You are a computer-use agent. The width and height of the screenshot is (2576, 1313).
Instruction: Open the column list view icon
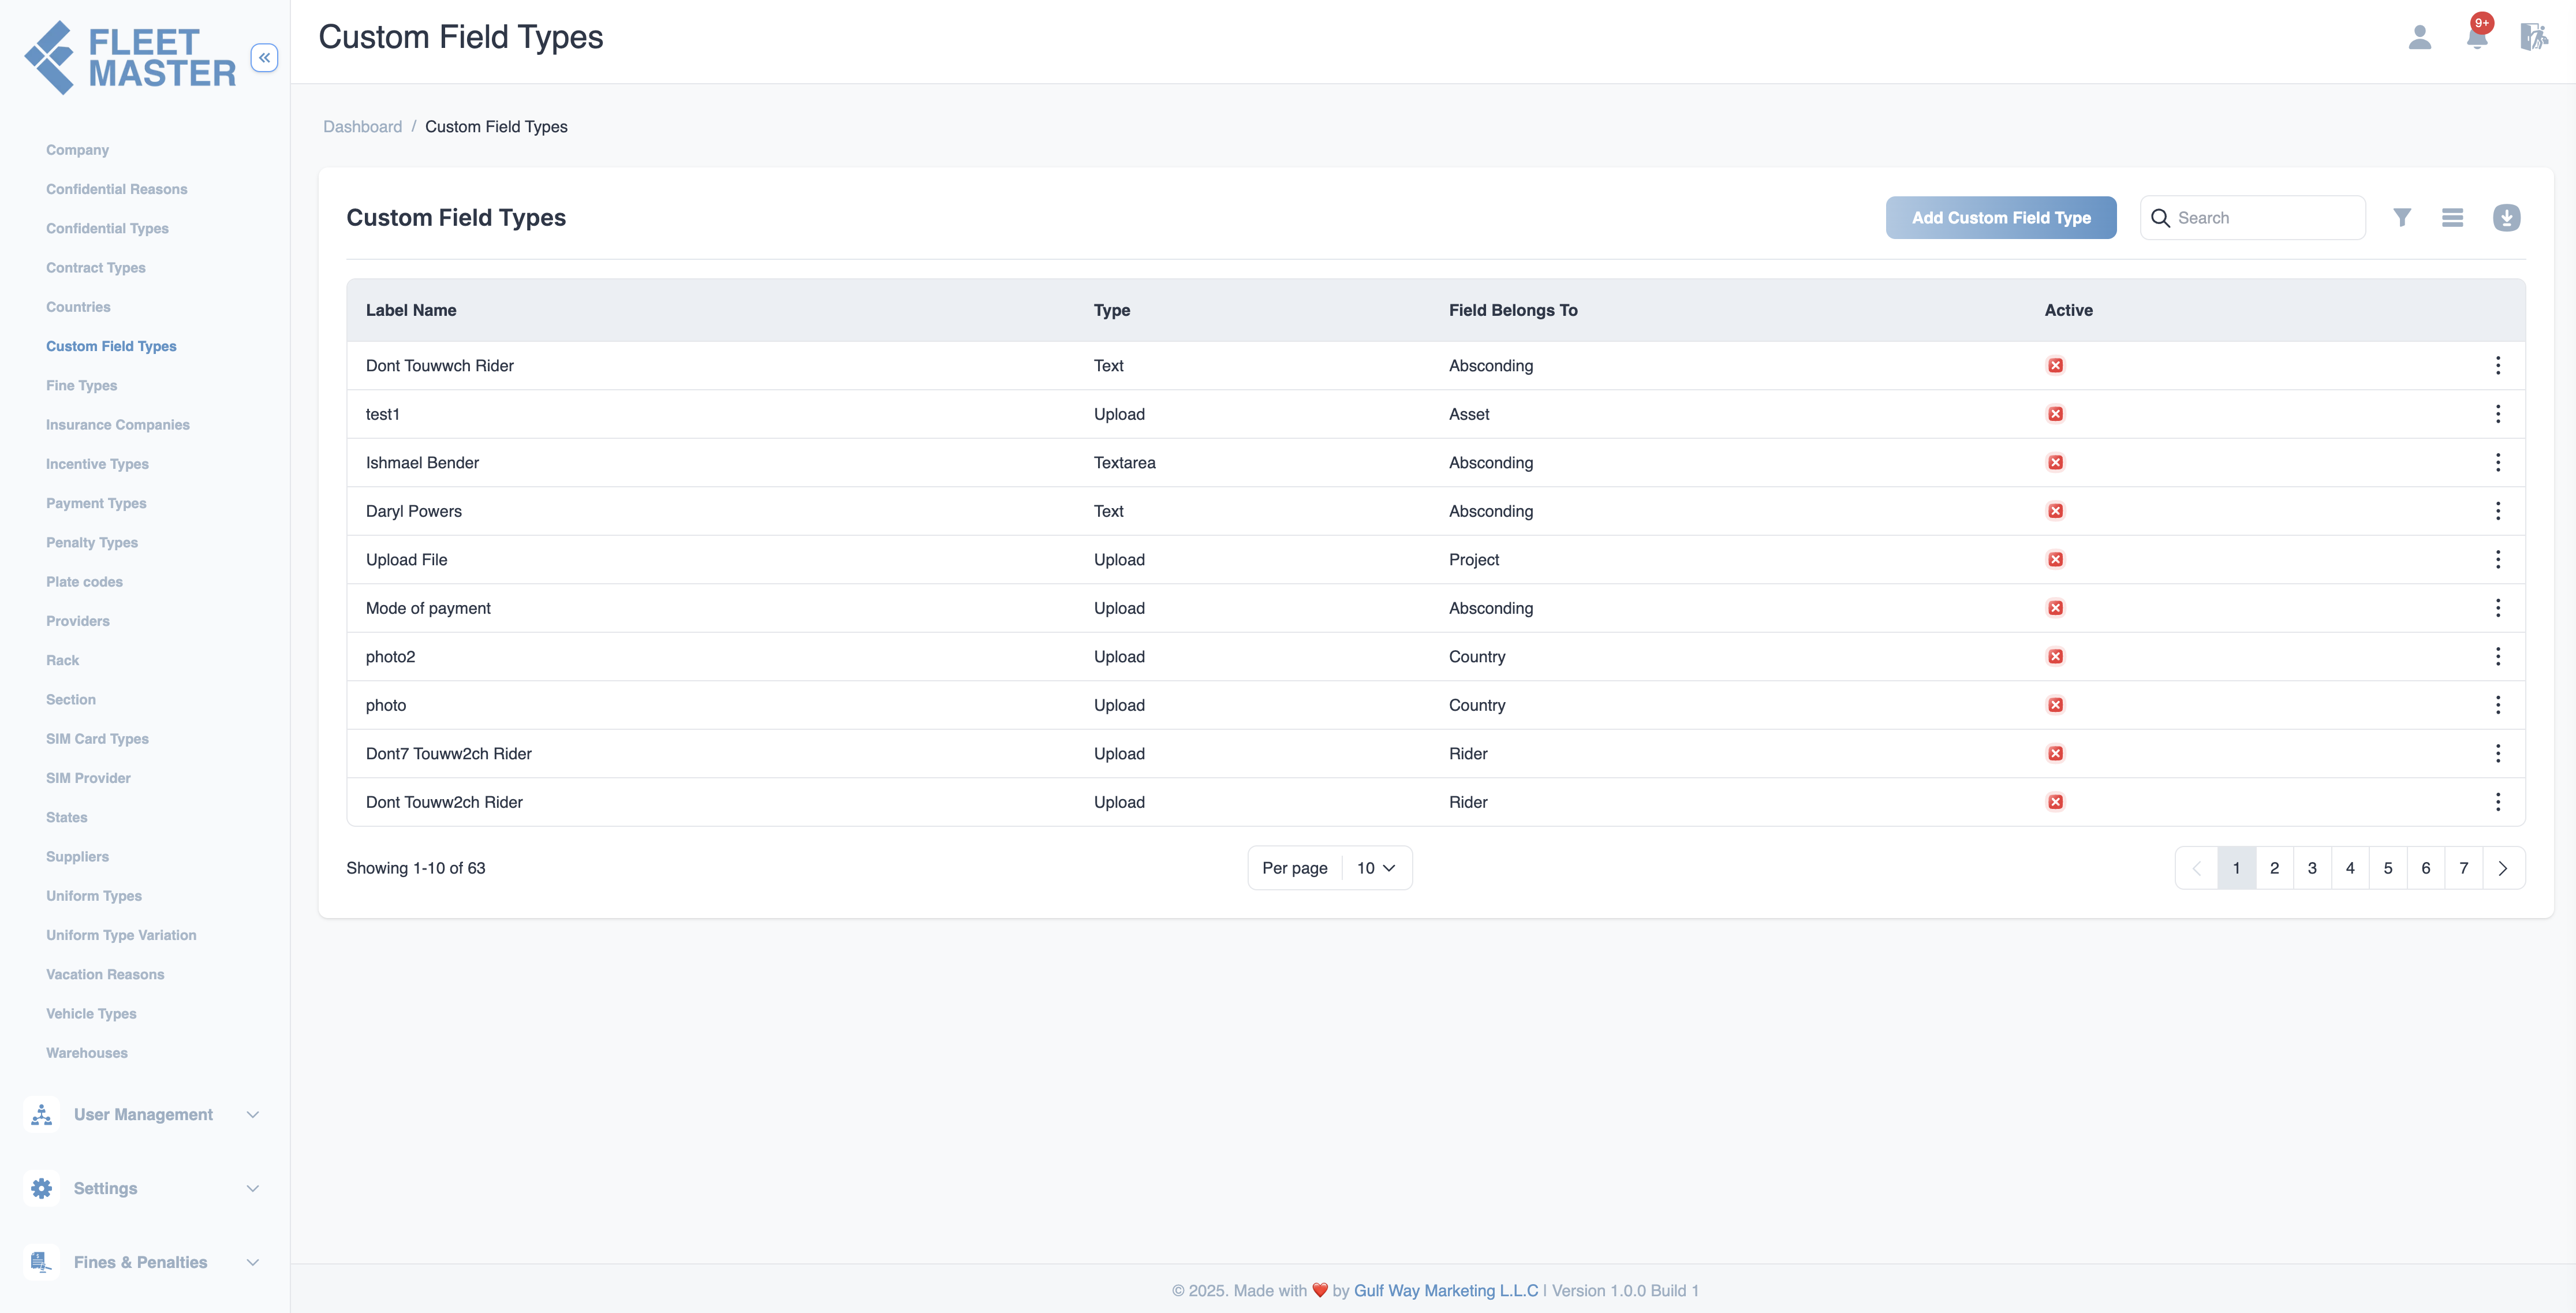point(2452,217)
